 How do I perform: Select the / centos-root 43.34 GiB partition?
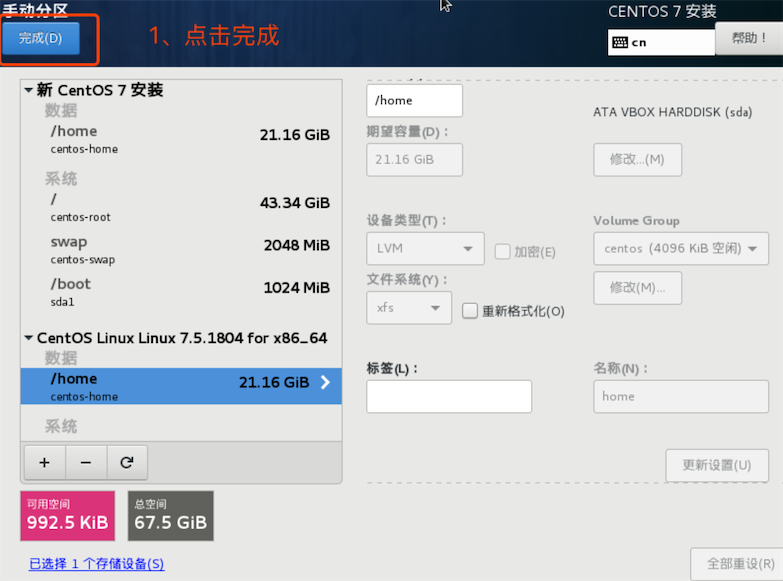[x=181, y=207]
